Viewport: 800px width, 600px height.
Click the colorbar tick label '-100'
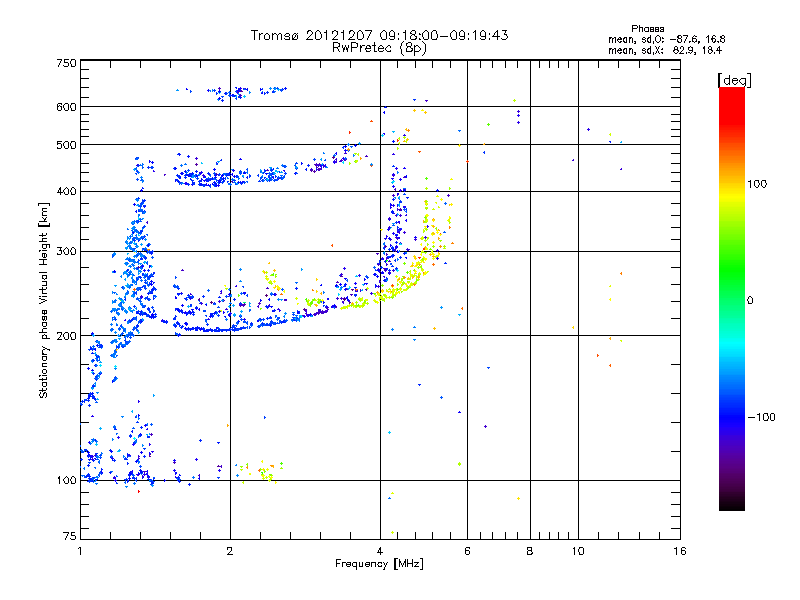point(761,417)
